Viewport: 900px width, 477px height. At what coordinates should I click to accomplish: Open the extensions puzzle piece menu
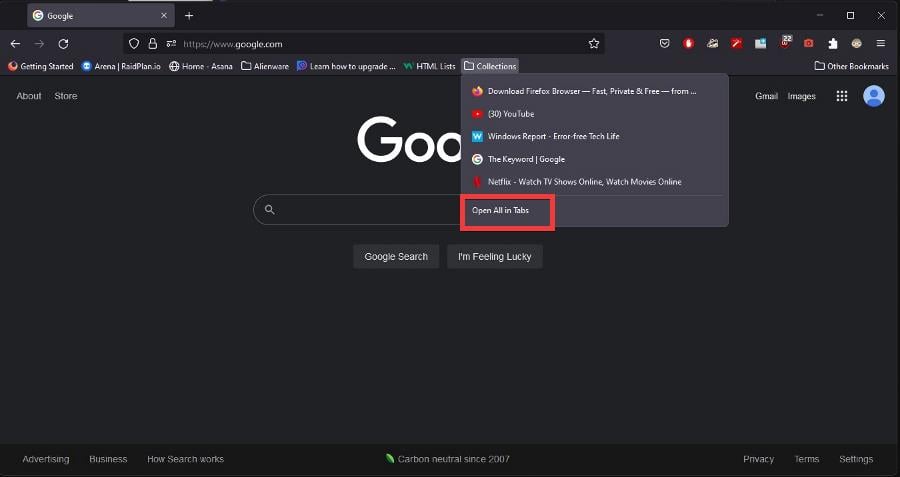pos(833,44)
